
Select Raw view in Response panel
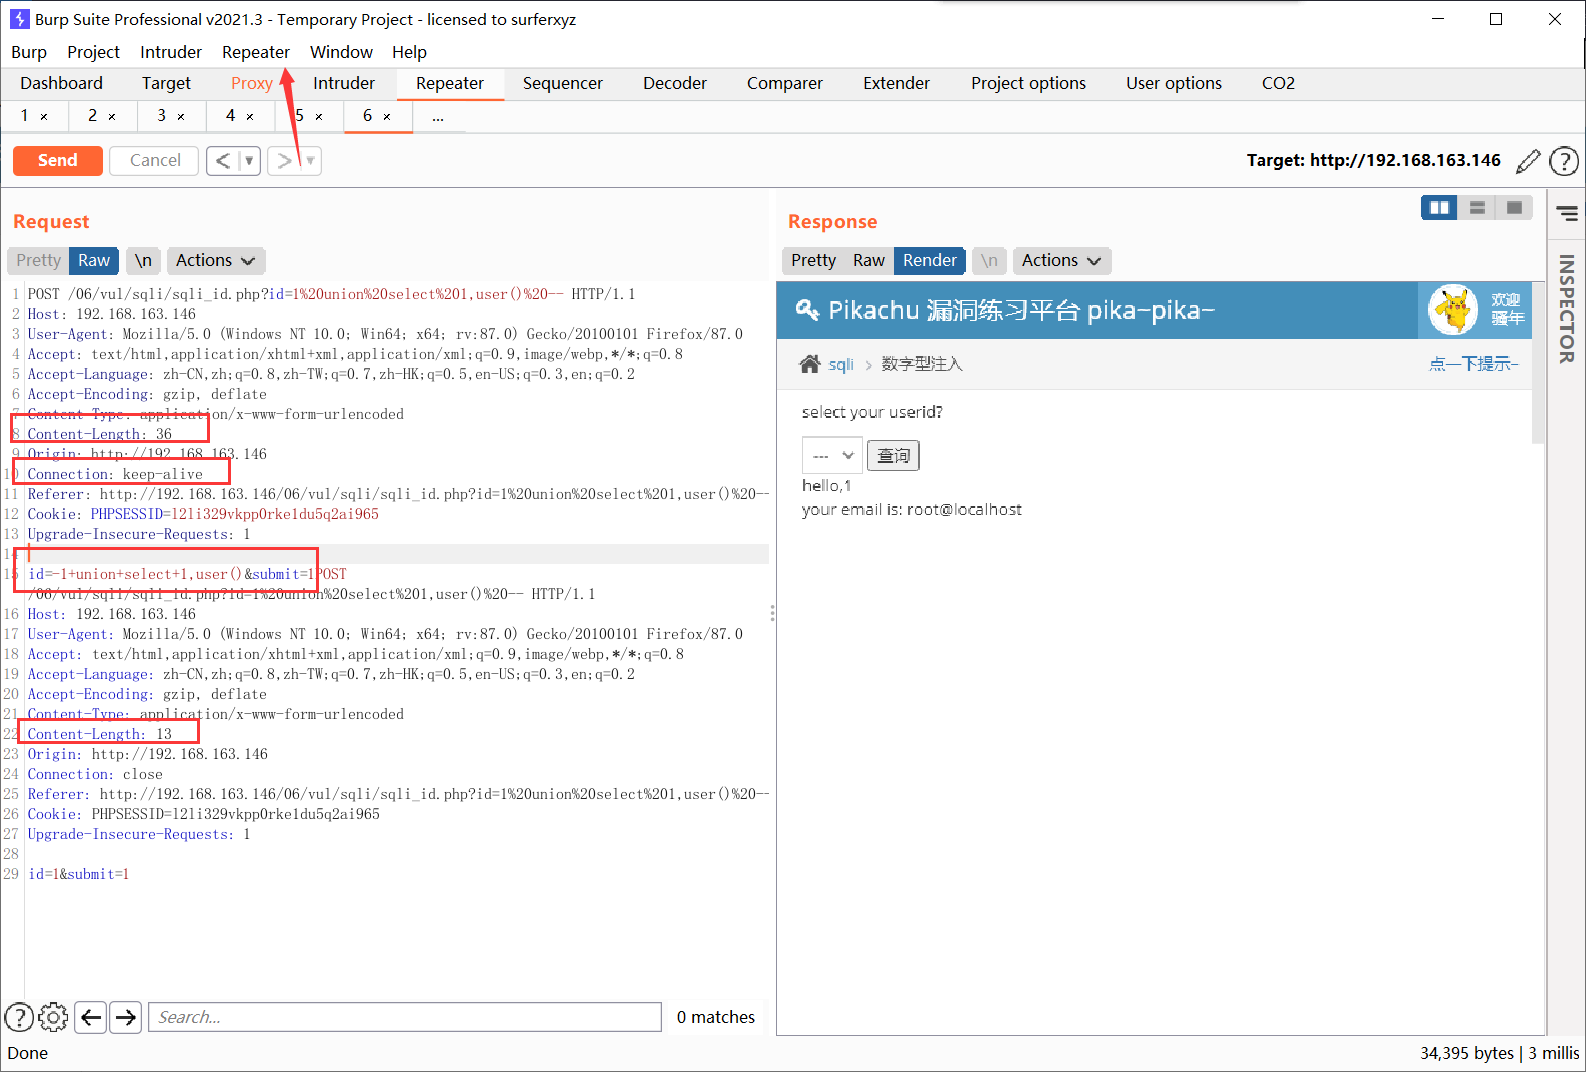coord(869,260)
